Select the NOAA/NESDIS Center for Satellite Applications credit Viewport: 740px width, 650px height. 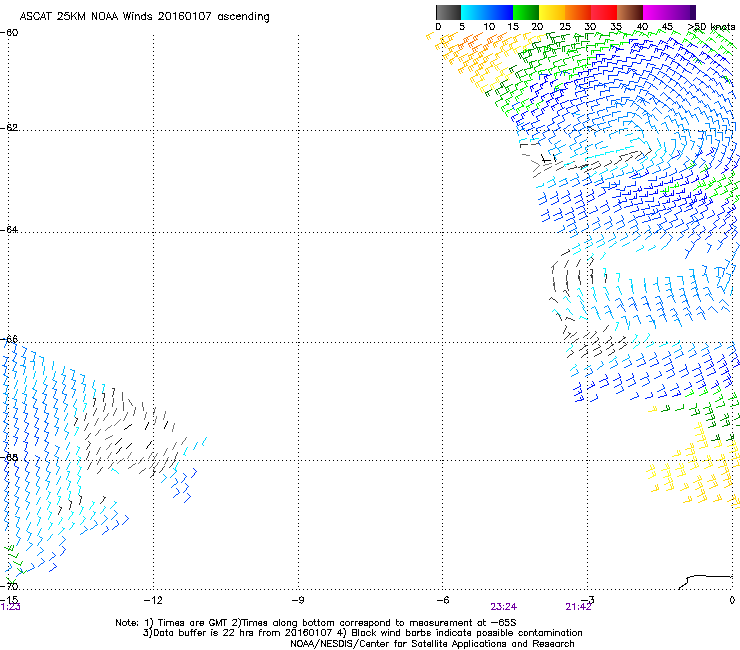point(432,644)
